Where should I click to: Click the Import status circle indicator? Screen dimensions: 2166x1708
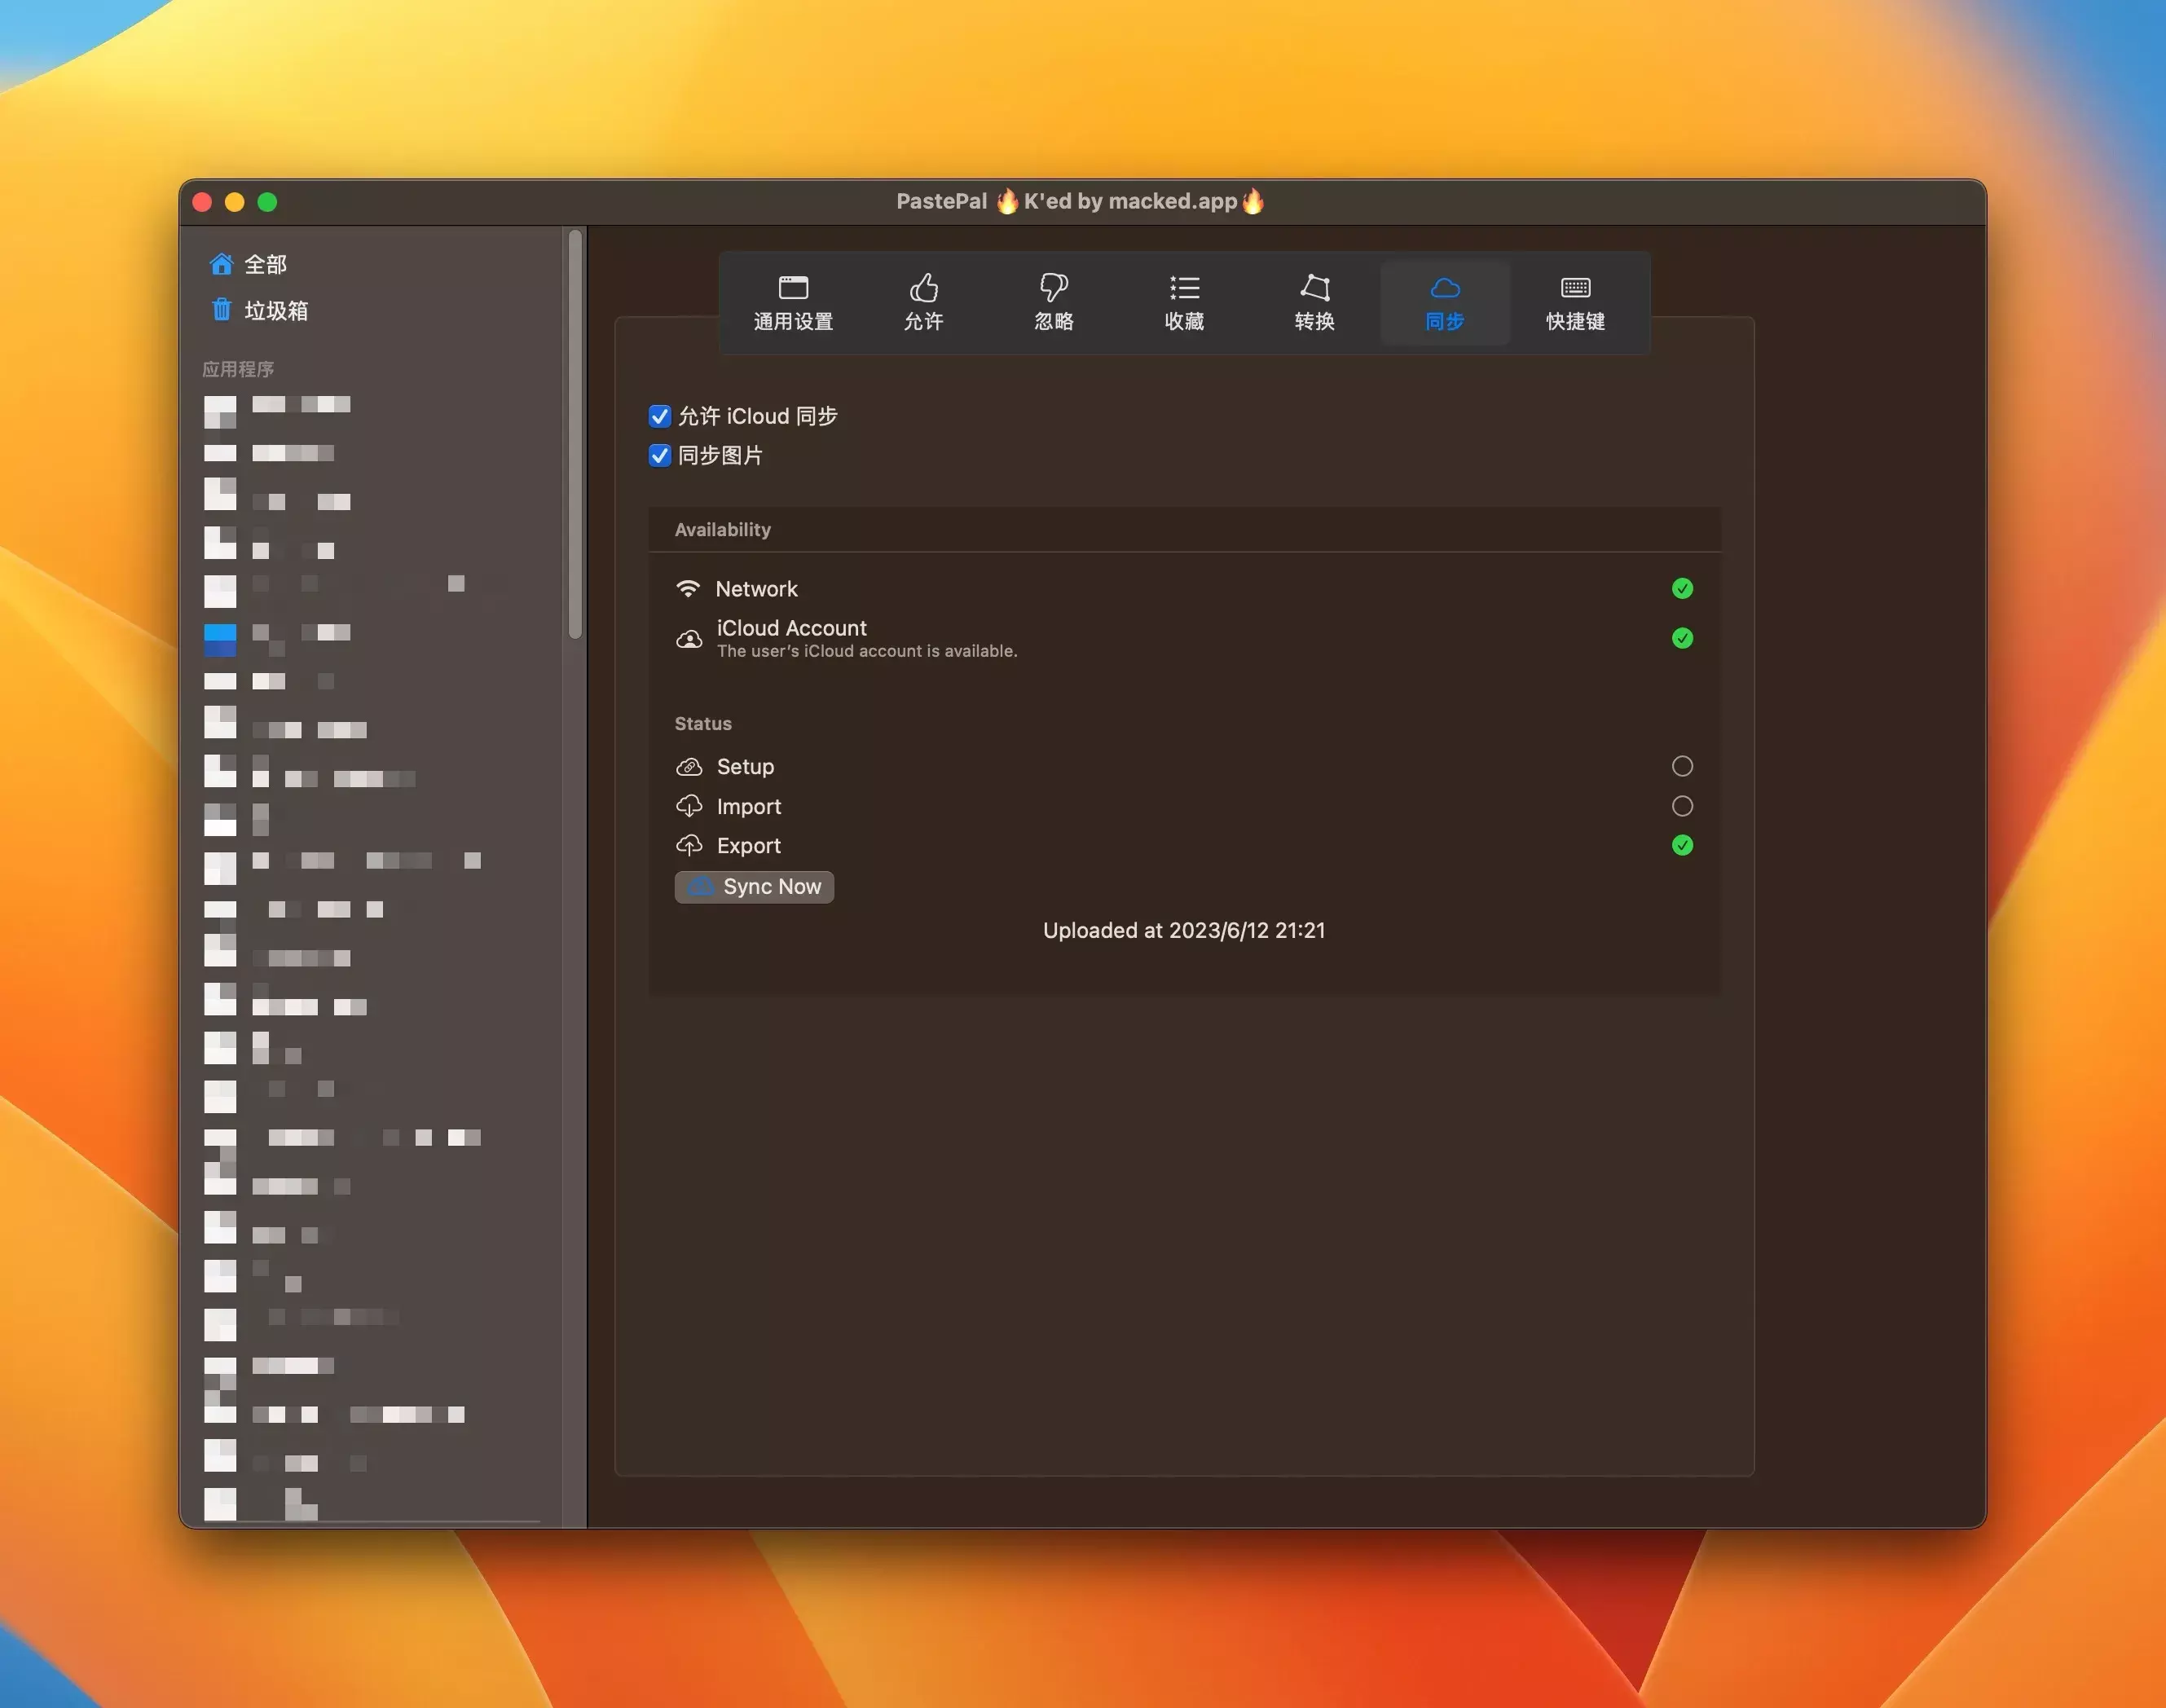[1682, 806]
